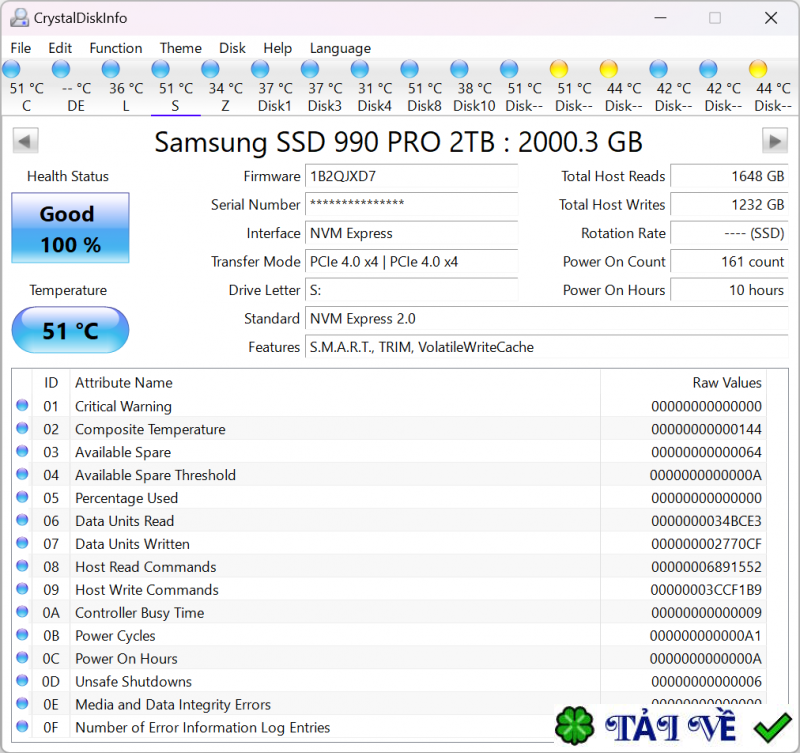The height and width of the screenshot is (753, 800).
Task: Click the green clover icon
Action: click(x=575, y=727)
